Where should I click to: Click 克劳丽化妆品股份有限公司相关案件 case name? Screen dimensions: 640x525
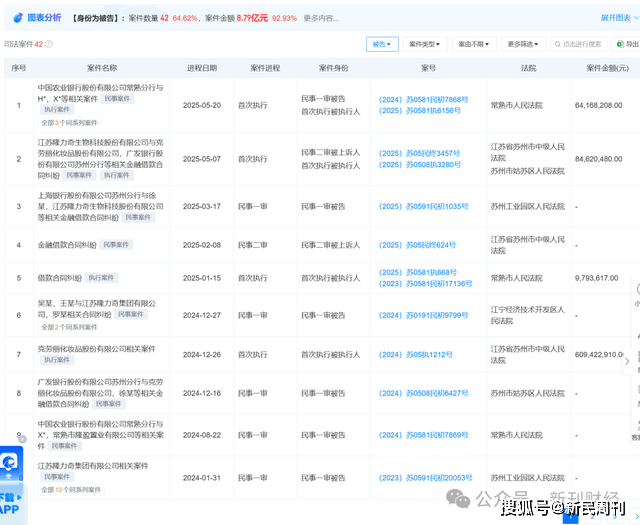(x=97, y=349)
